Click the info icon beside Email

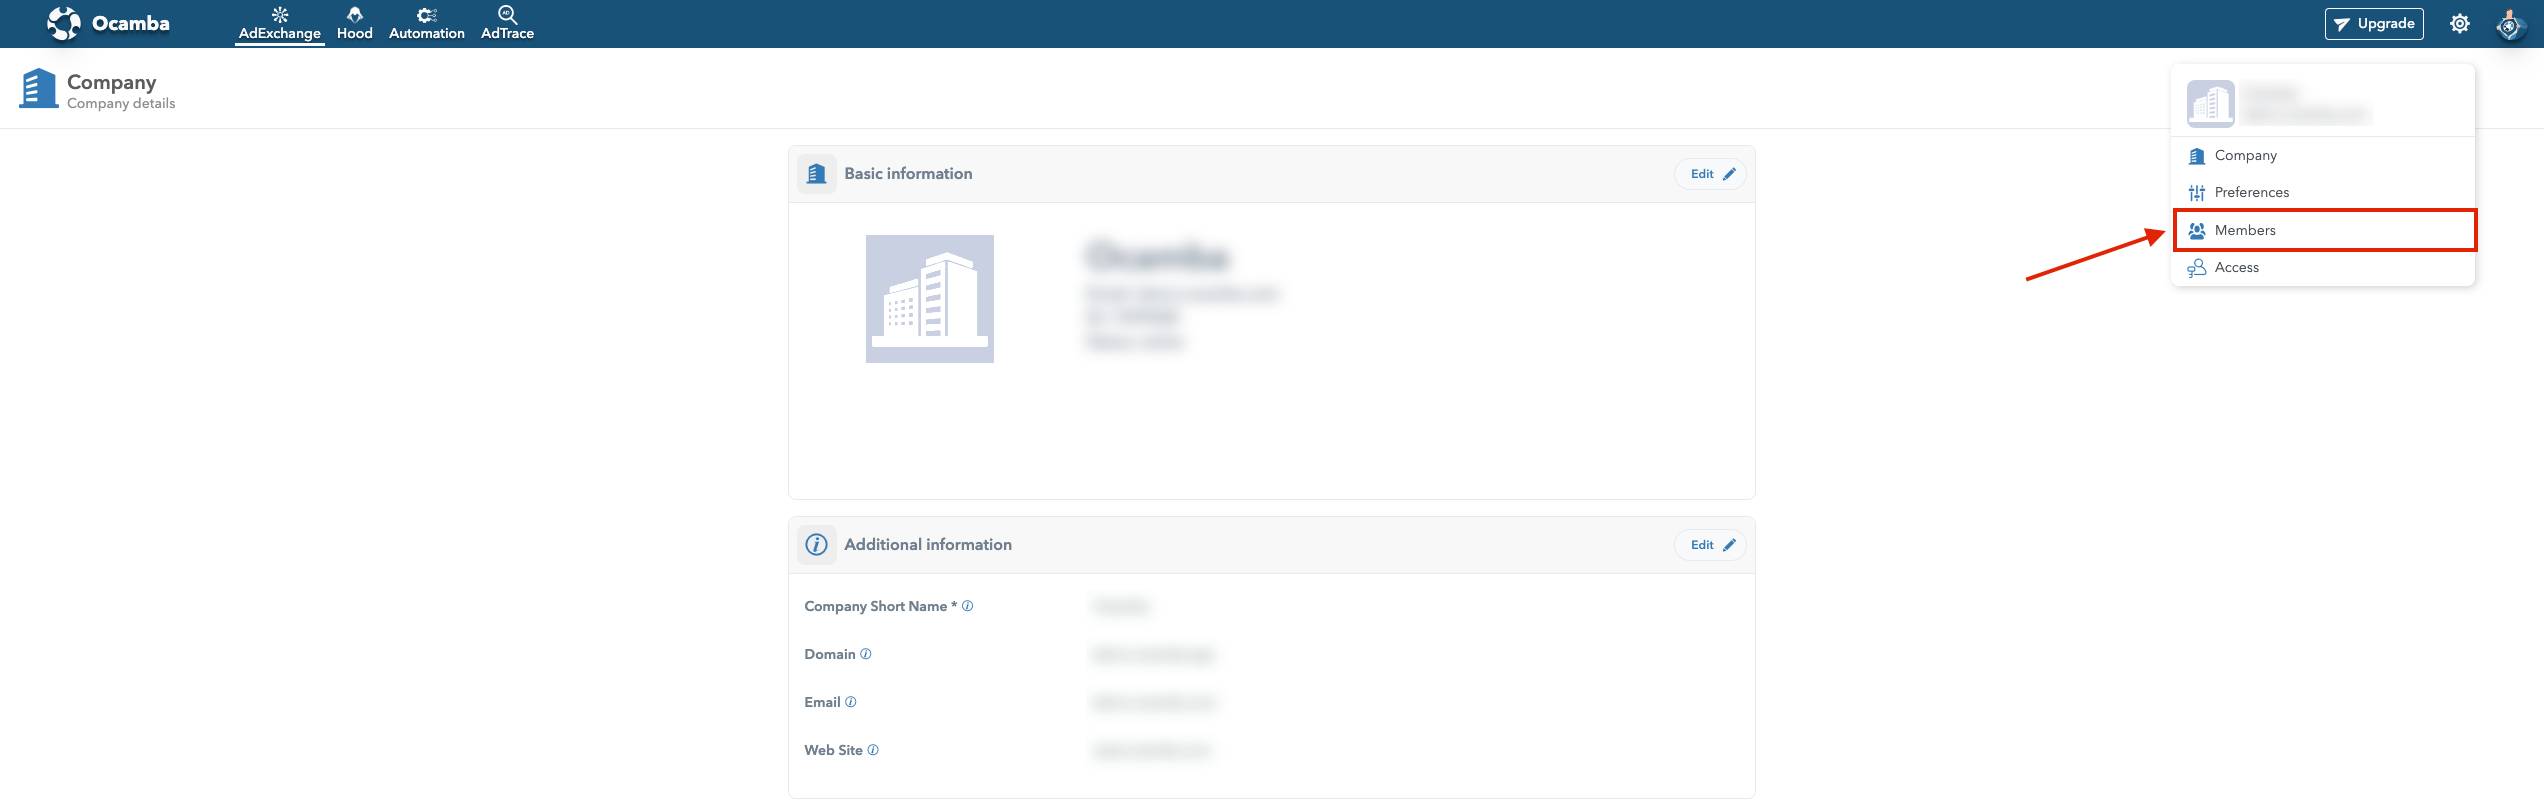851,702
